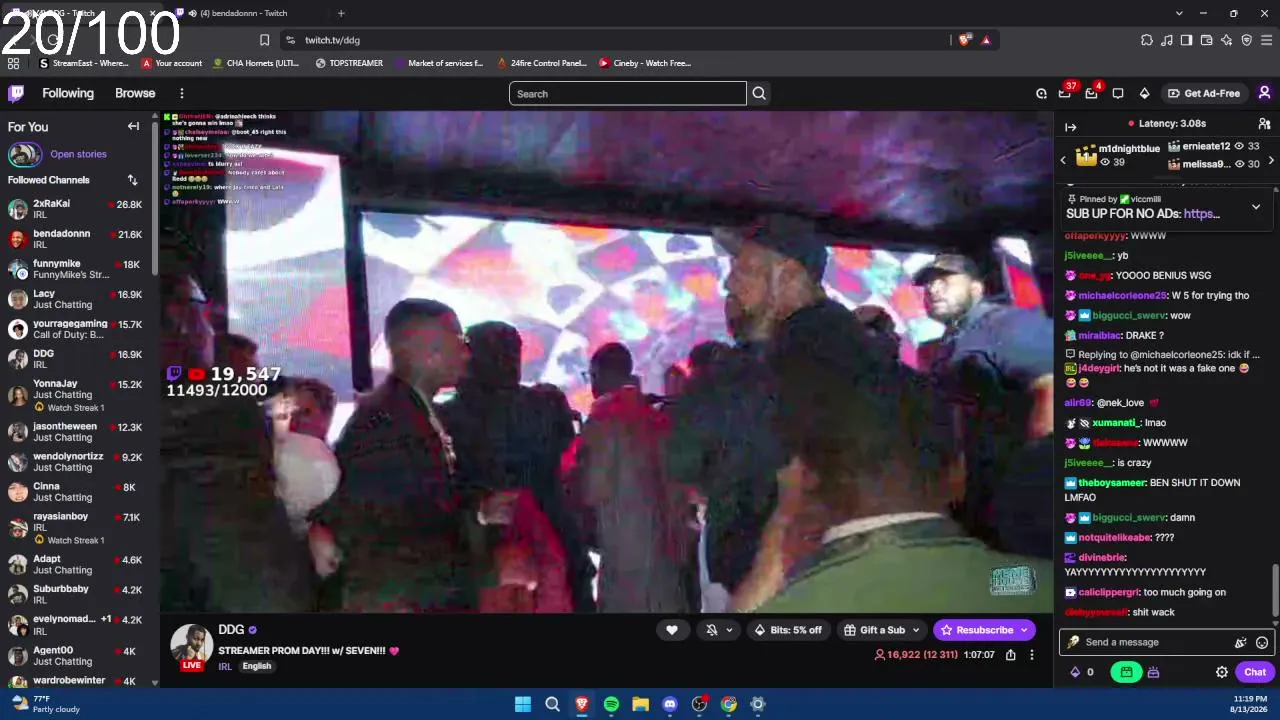Expand the Gift a Sub dropdown
Viewport: 1280px width, 720px height.
click(915, 630)
